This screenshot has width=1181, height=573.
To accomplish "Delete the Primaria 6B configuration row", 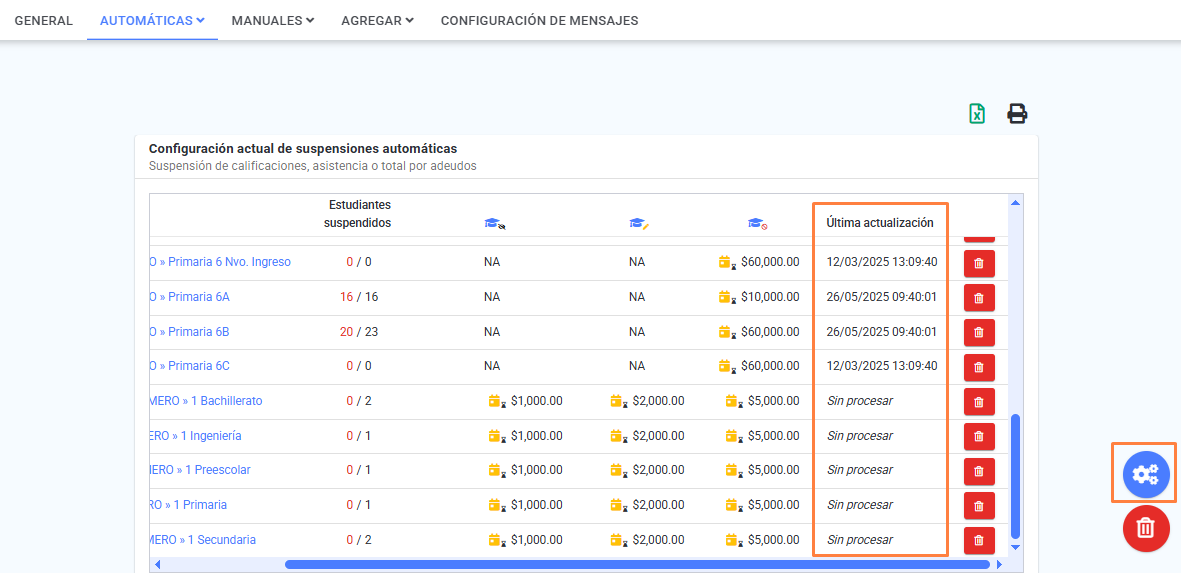I will click(x=979, y=332).
